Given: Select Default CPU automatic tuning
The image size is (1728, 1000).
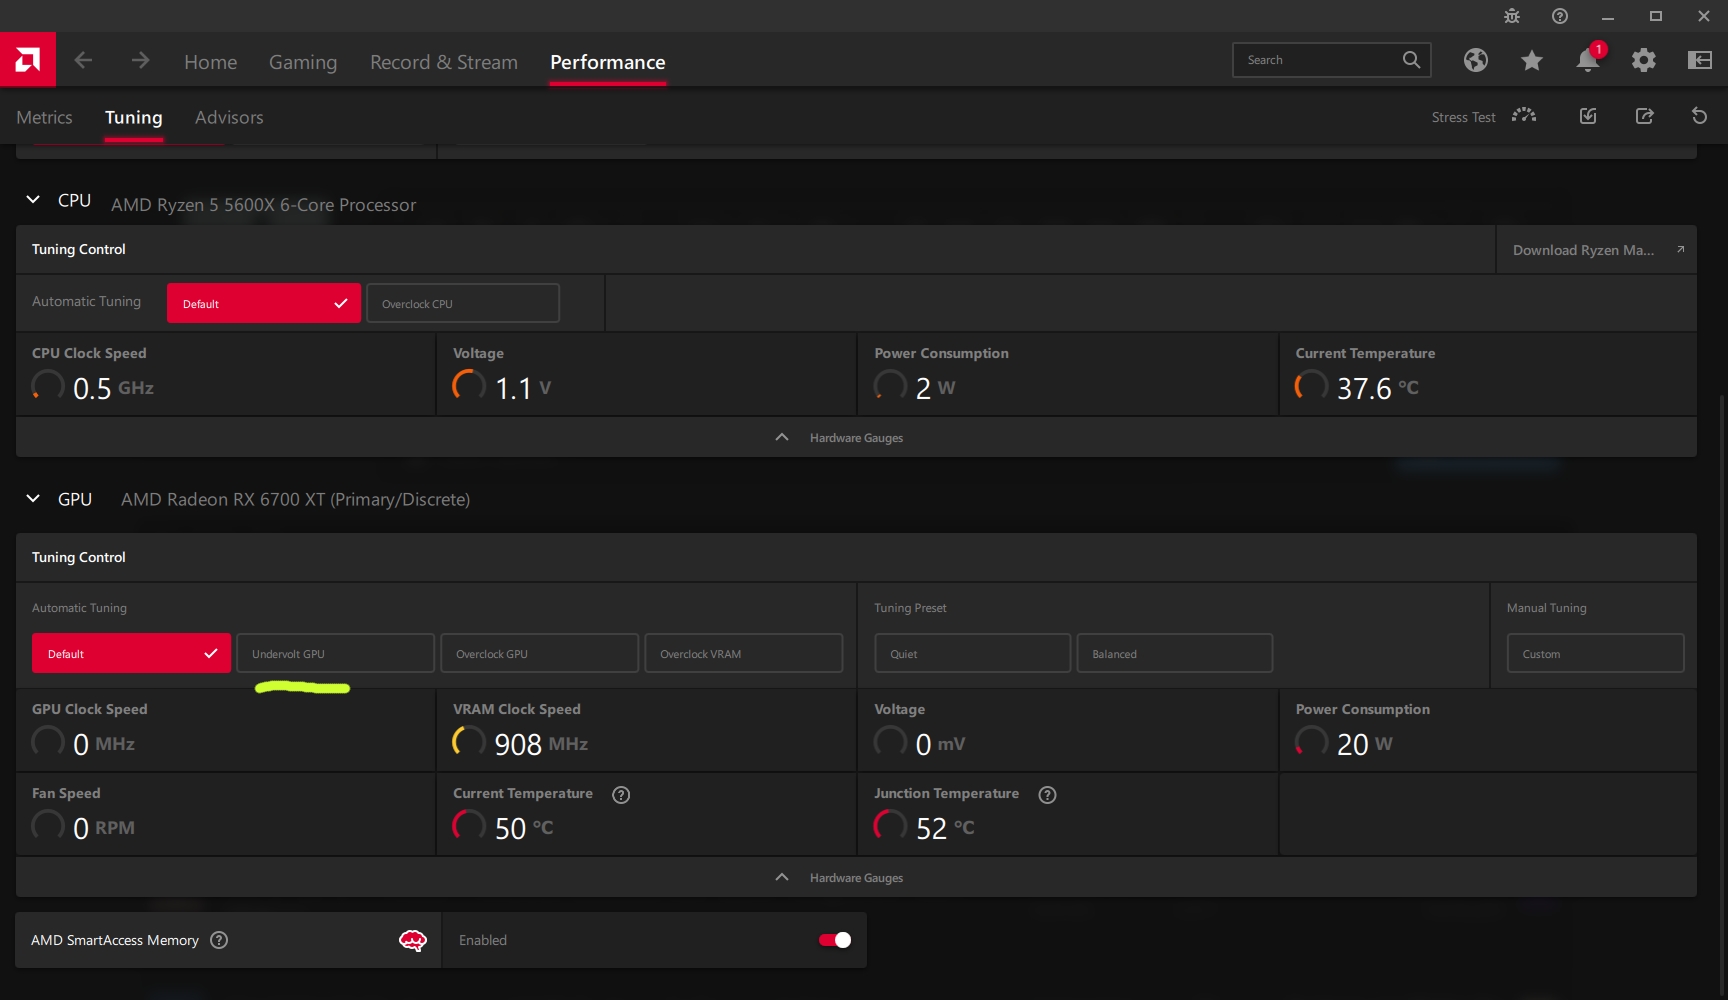Looking at the screenshot, I should click(x=264, y=303).
